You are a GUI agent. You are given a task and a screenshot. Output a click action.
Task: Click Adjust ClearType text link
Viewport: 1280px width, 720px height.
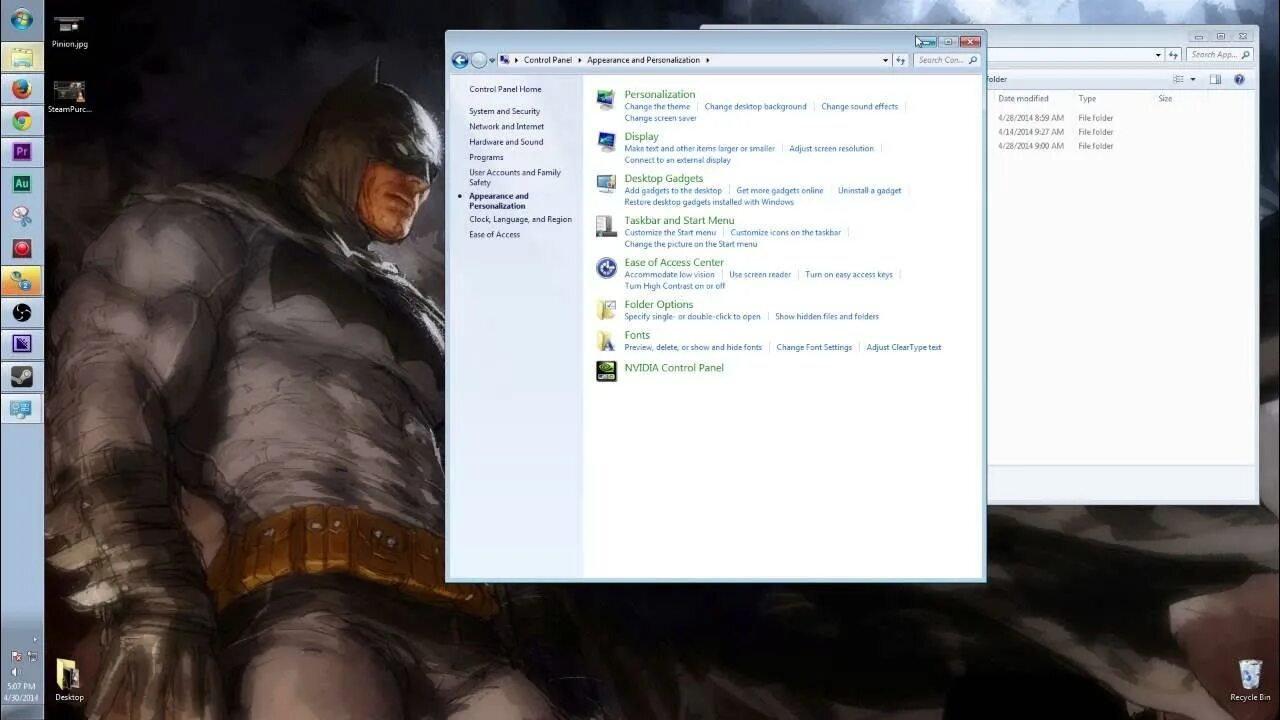904,347
